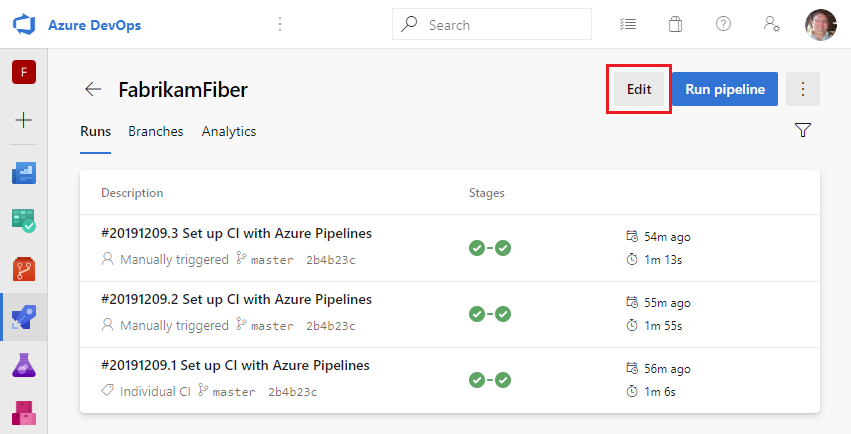Click the '55m ago' timestamp
This screenshot has height=434, width=851.
(667, 303)
